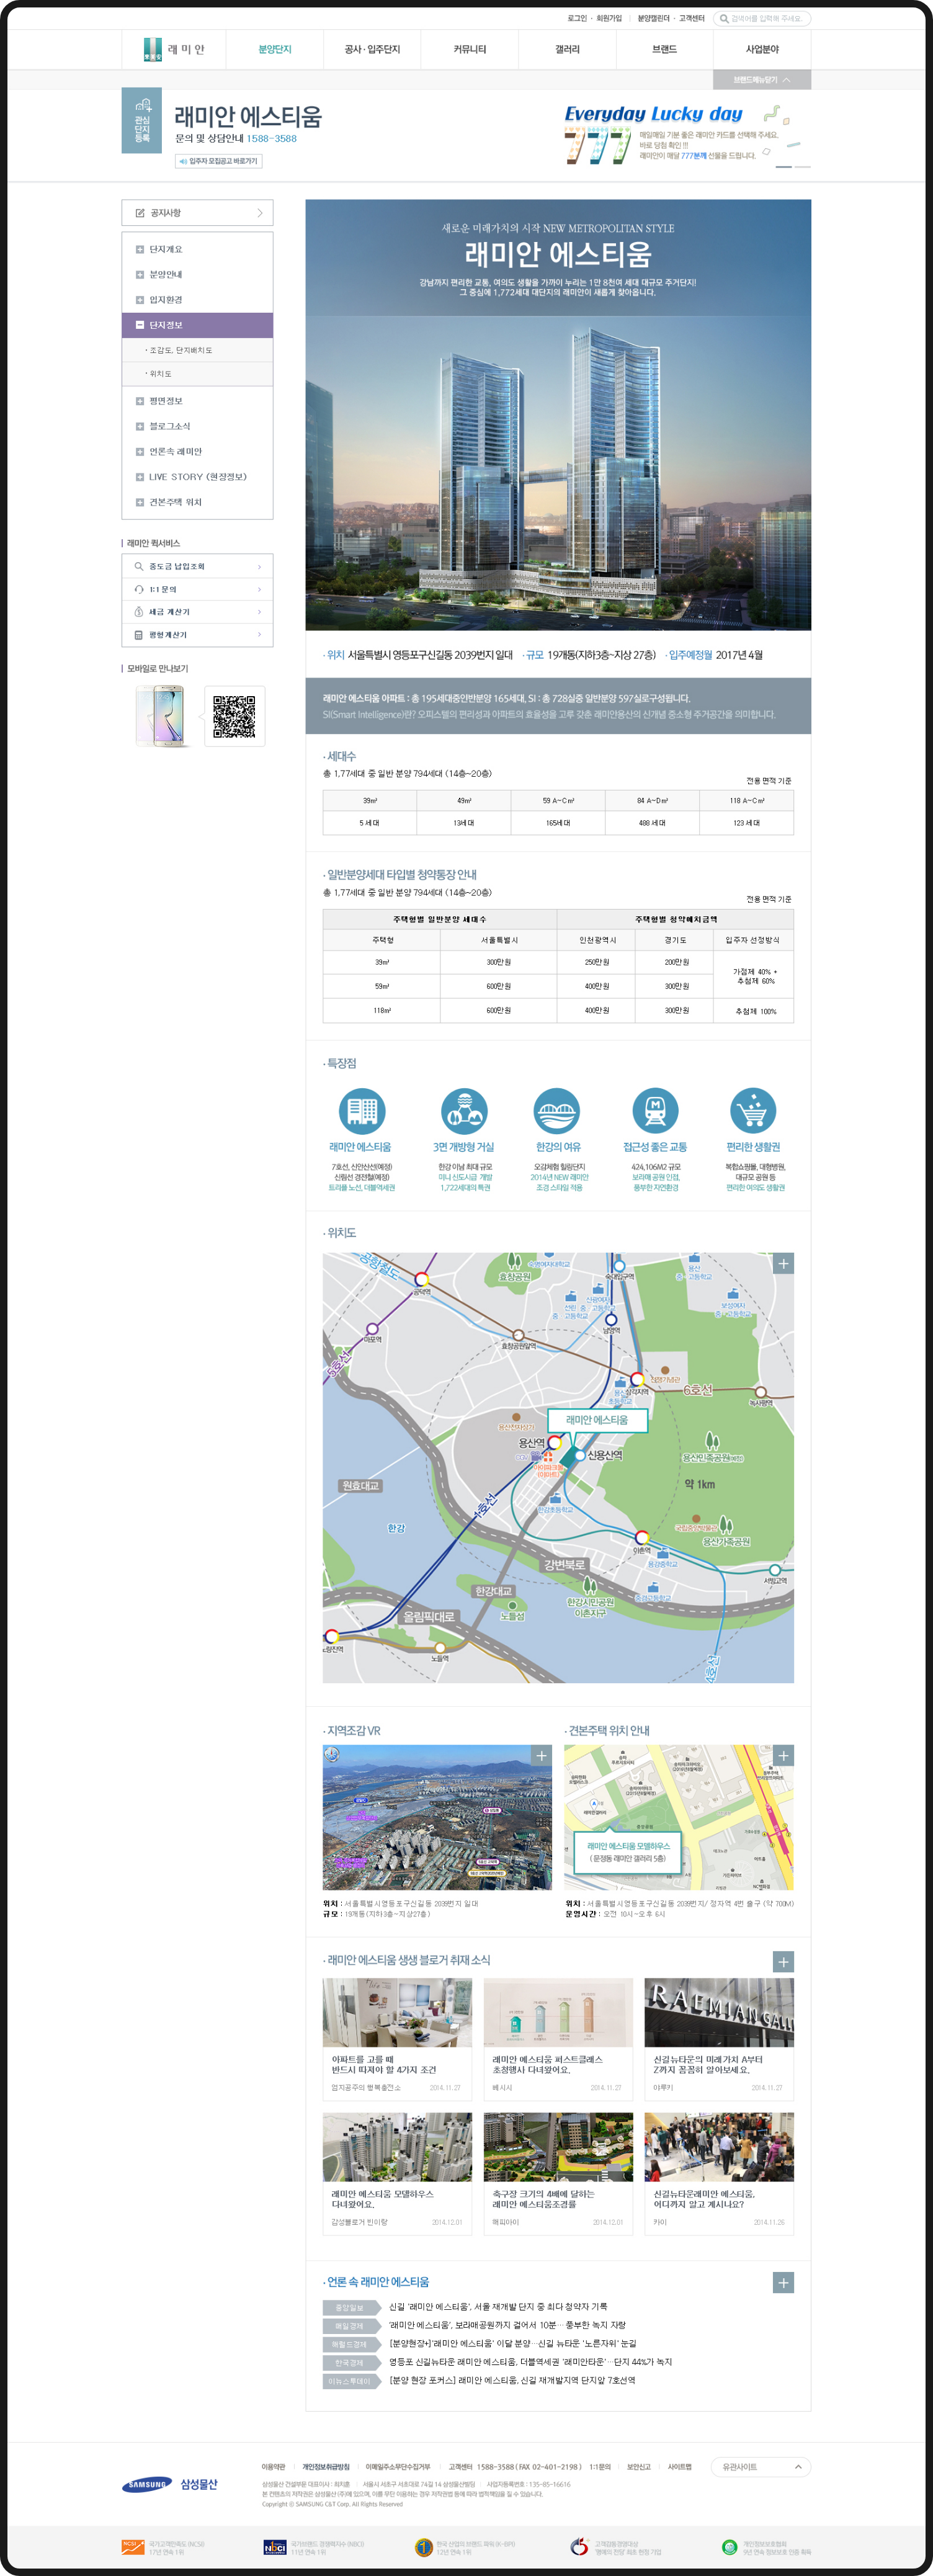Click the NBCI certification icon in the footer
Screen dimensions: 933x2576
[x=275, y=2547]
